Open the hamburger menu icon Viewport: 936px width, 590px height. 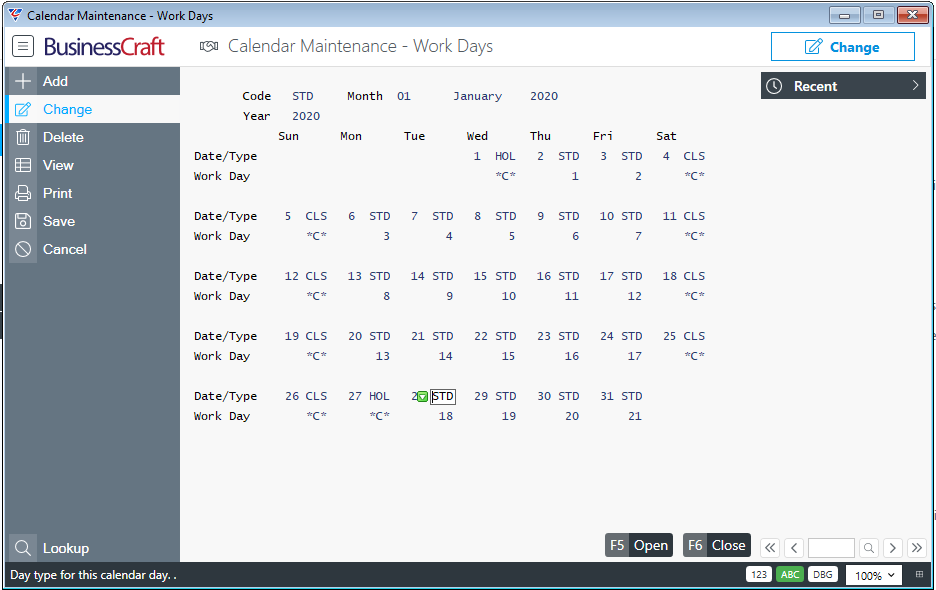23,46
